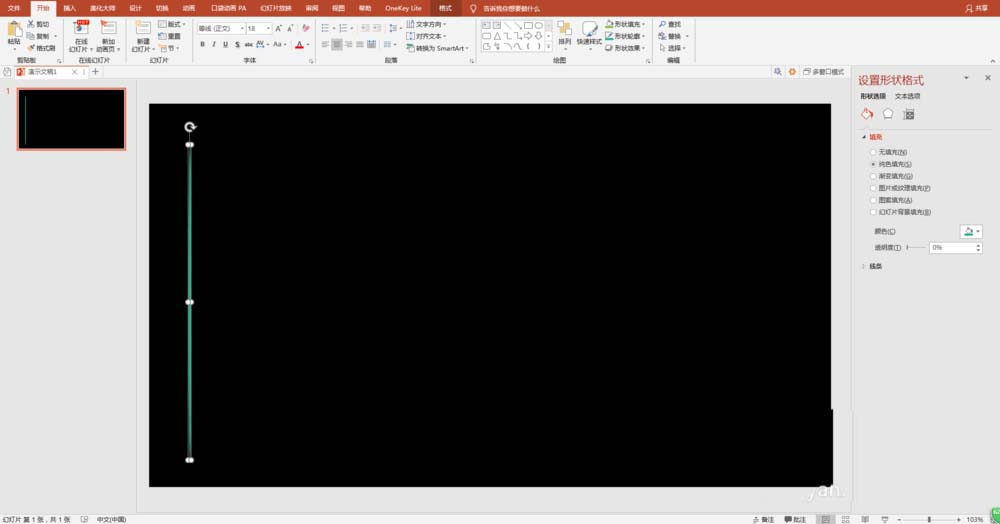
Task: Select the oval shape in shapes gallery
Action: [539, 25]
